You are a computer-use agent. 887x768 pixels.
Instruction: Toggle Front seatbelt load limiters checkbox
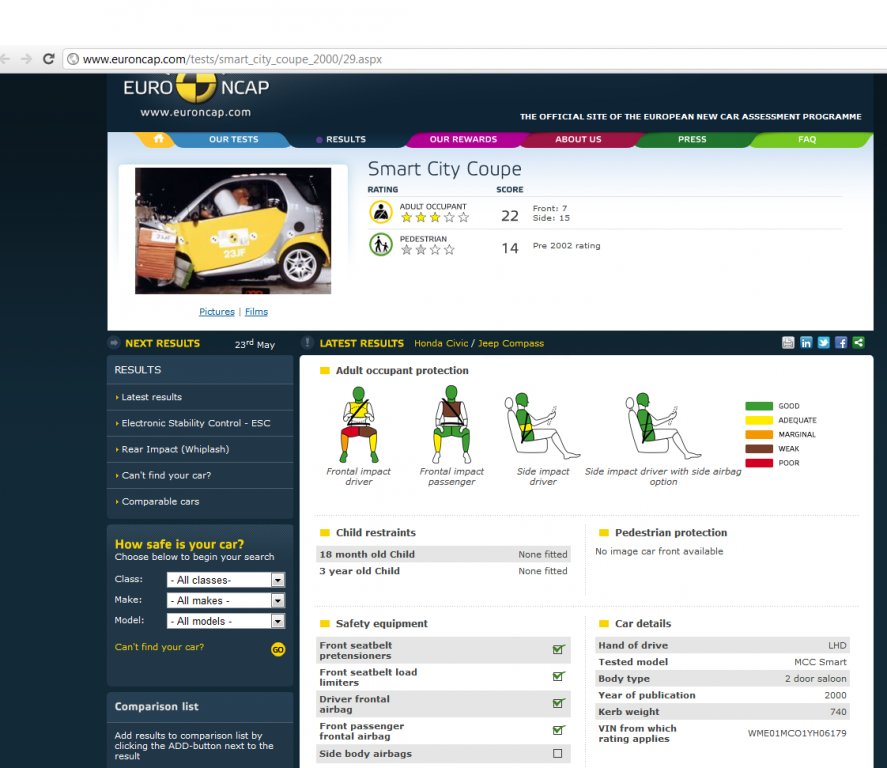tap(558, 676)
